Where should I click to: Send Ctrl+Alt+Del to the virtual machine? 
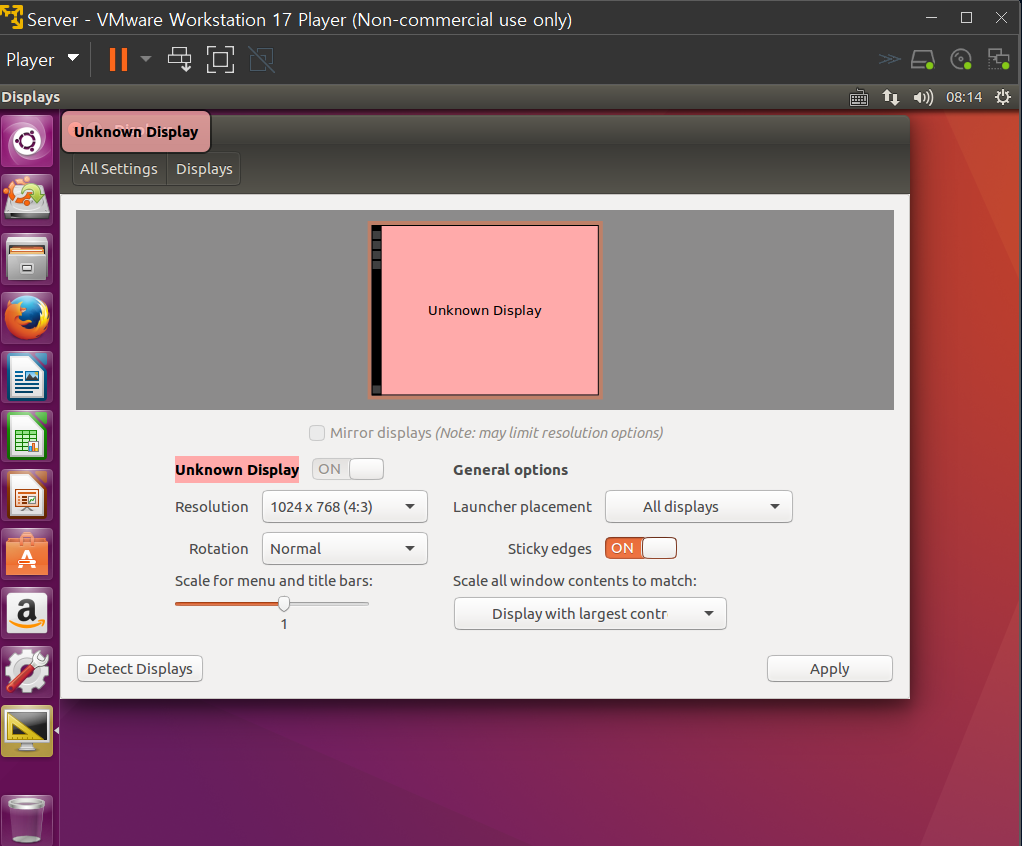[180, 59]
